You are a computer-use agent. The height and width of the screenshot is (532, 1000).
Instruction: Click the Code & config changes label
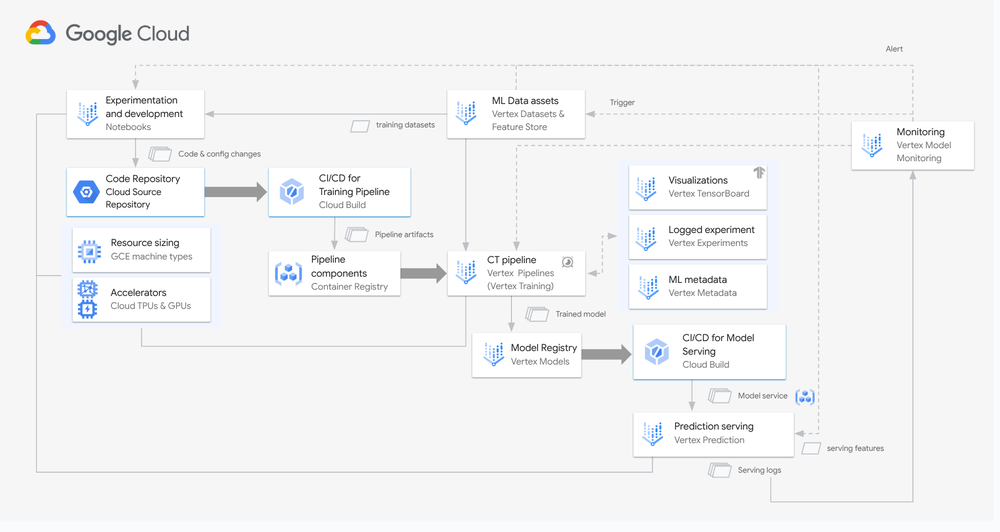[x=219, y=154]
